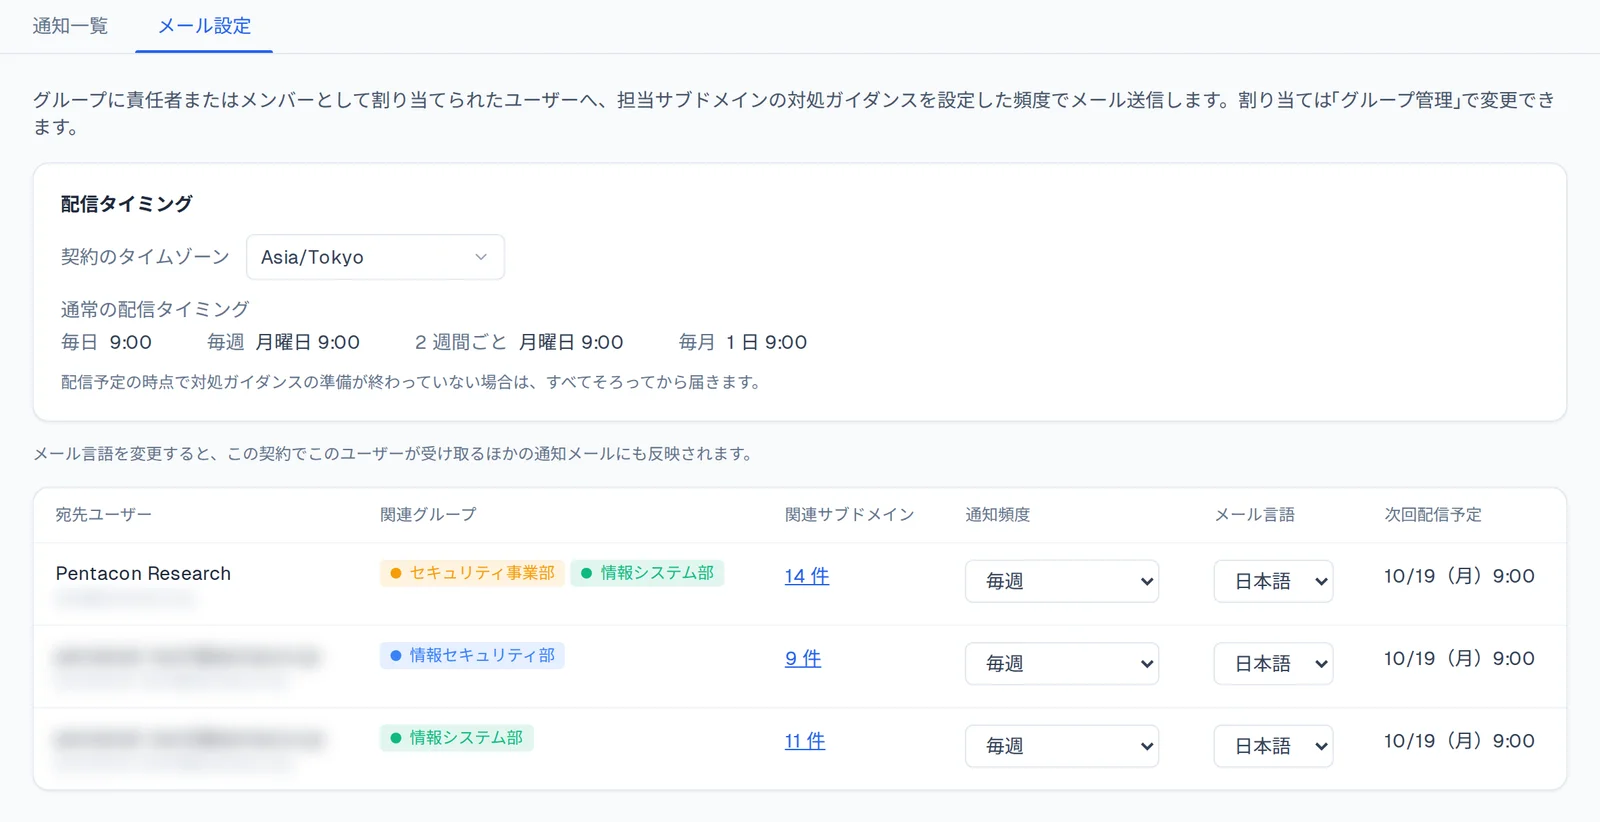Click next delivery date in the 11 件 row

1459,741
